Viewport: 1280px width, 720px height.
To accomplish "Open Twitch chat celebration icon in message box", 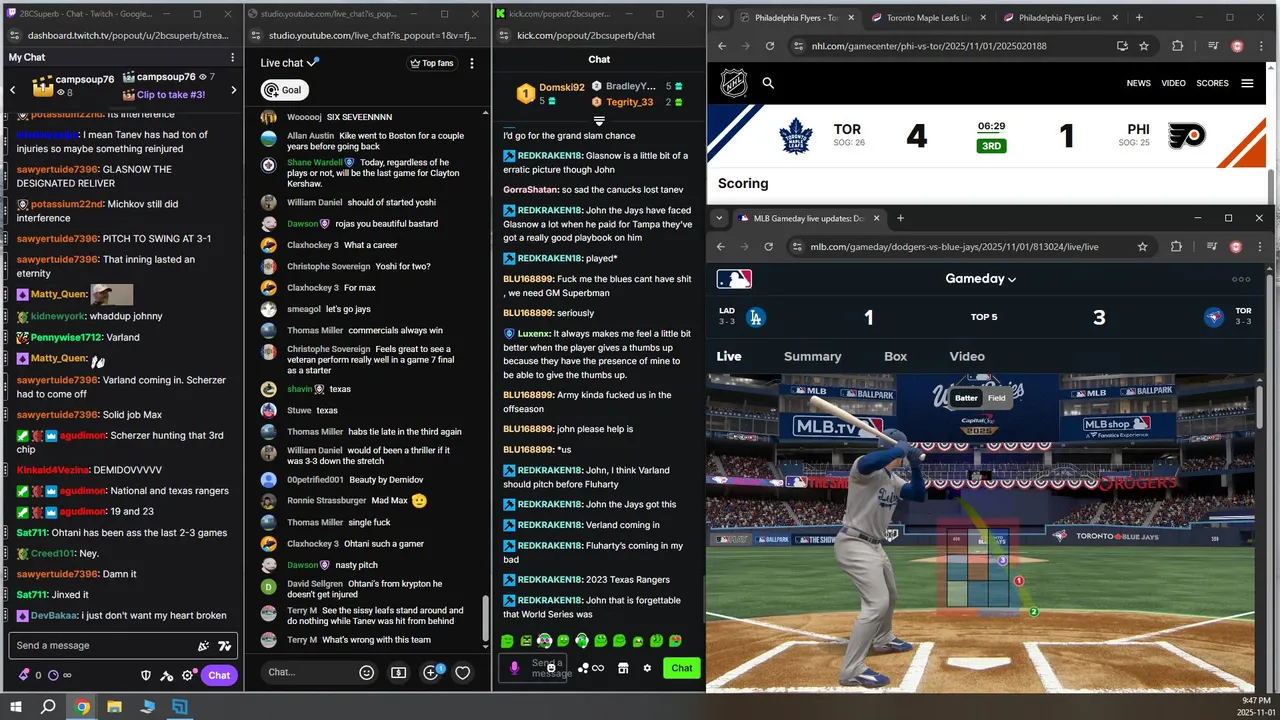I will coord(204,646).
